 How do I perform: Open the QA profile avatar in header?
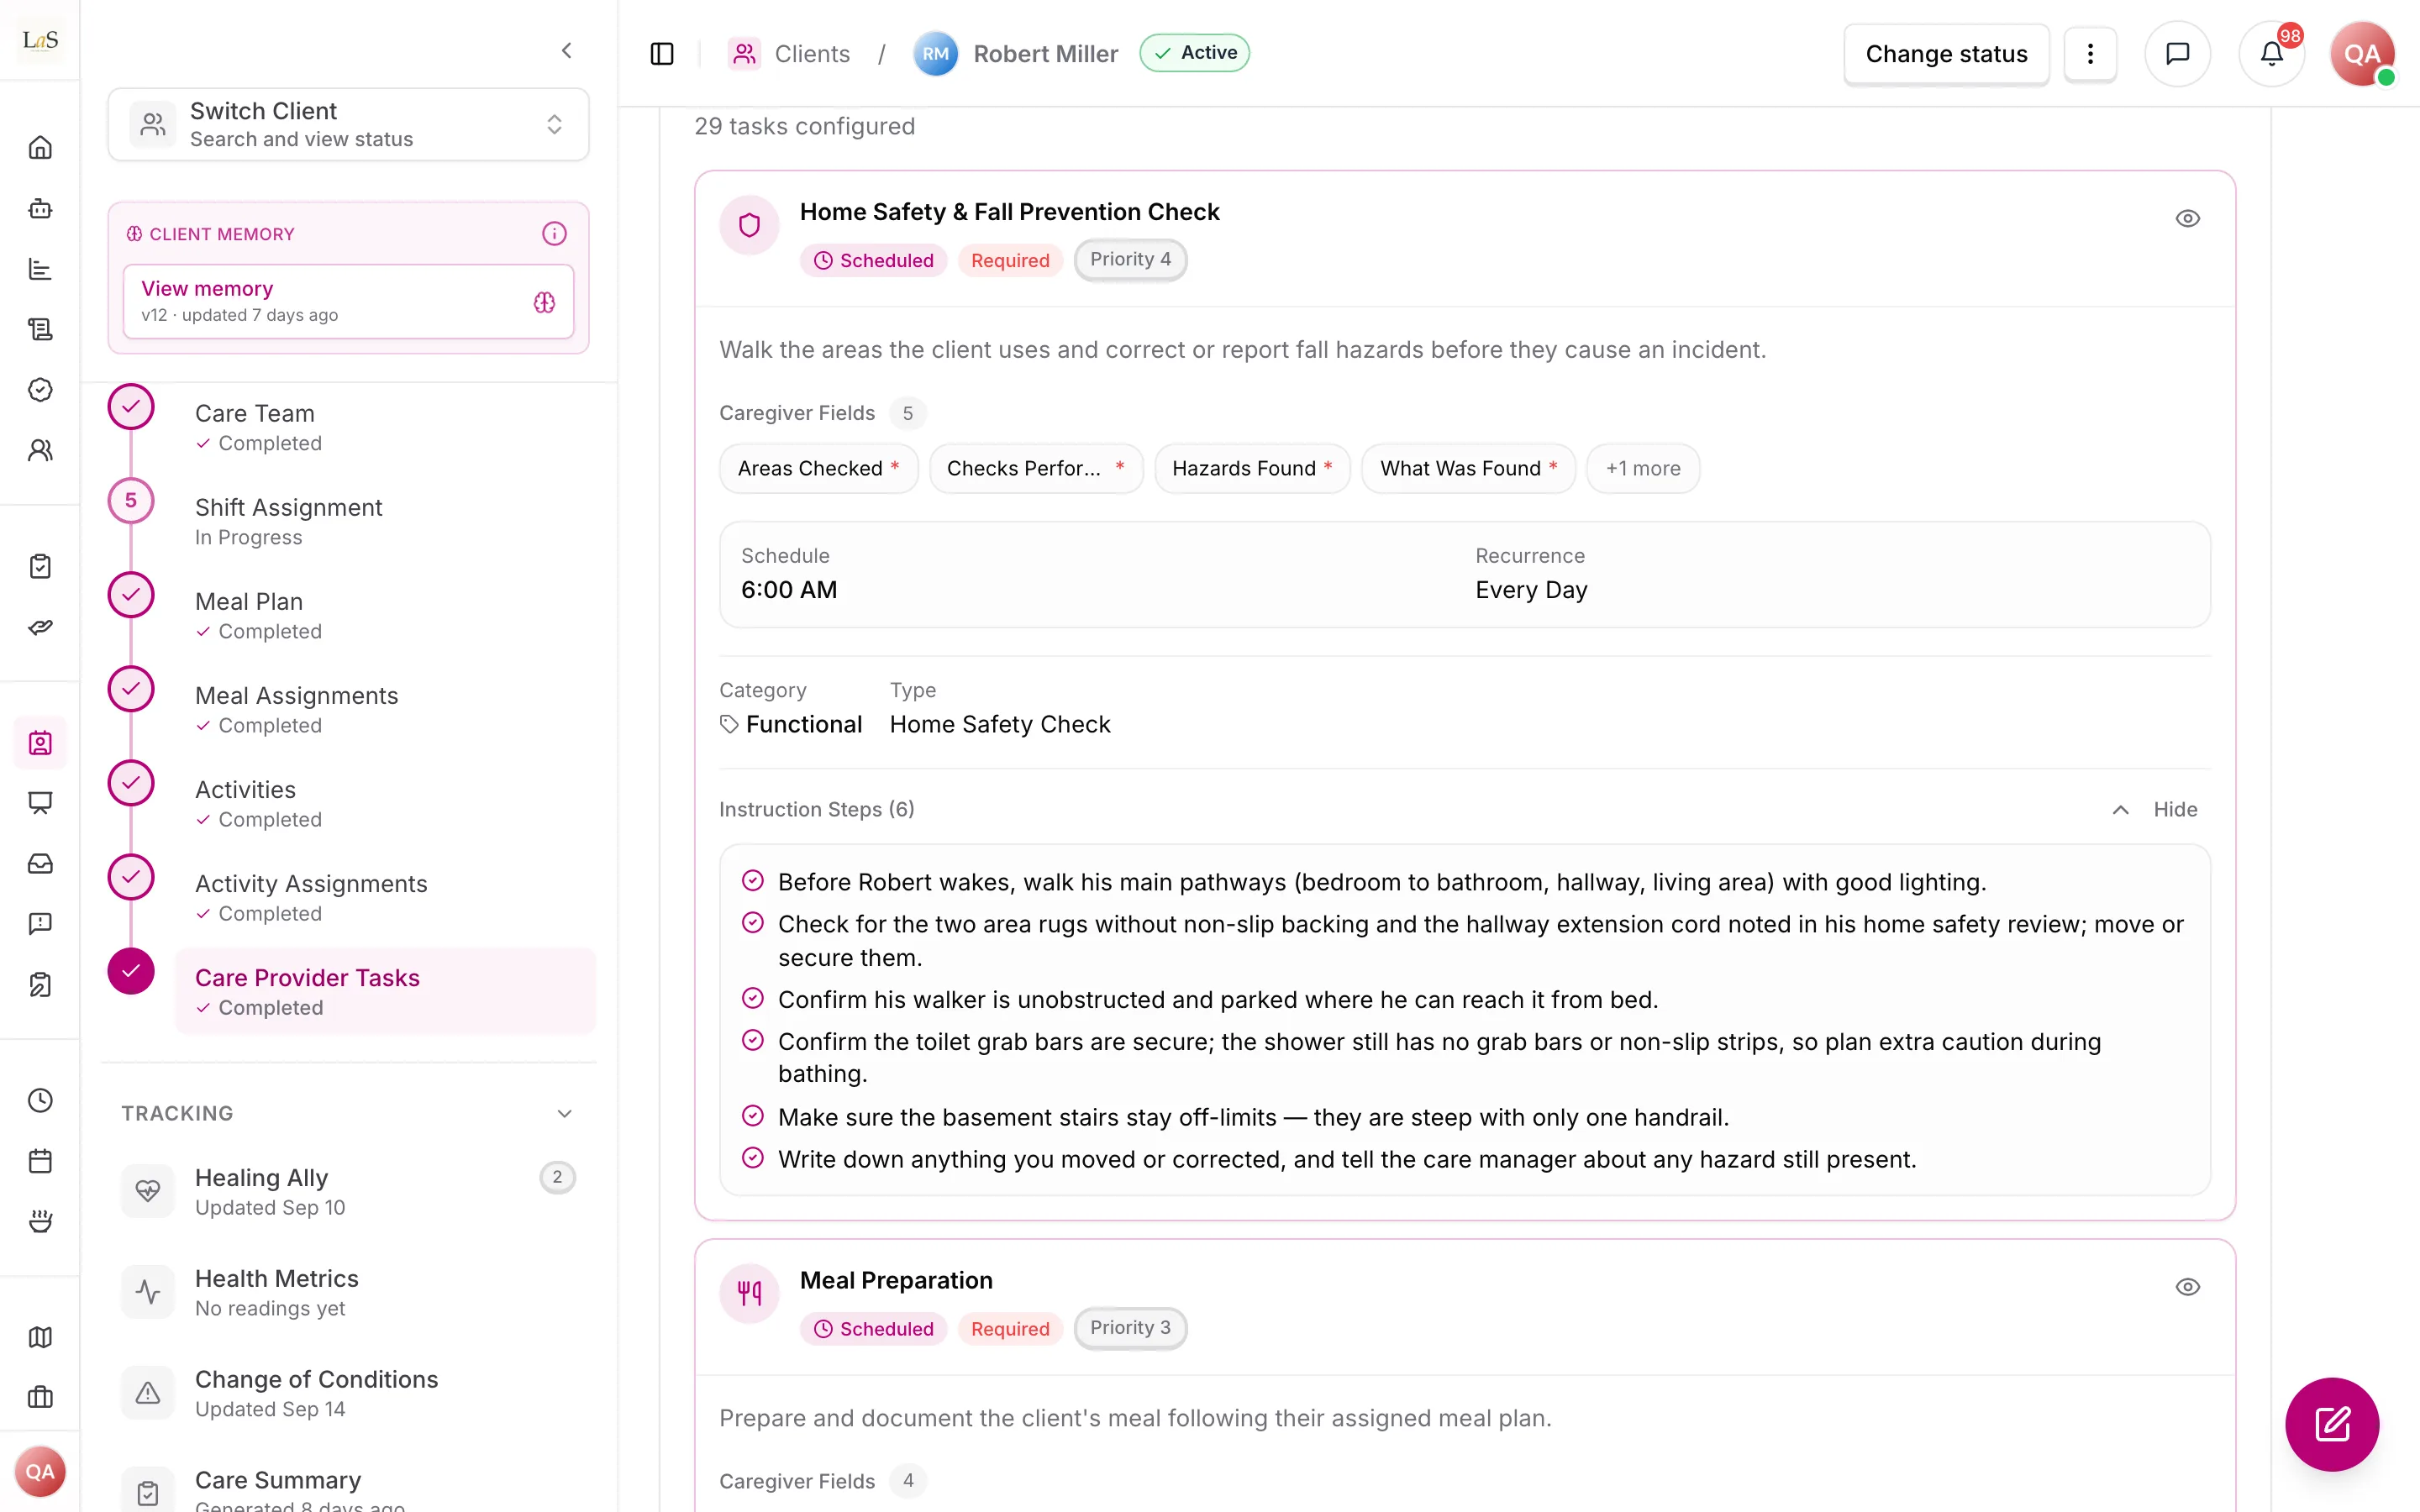pos(2362,53)
